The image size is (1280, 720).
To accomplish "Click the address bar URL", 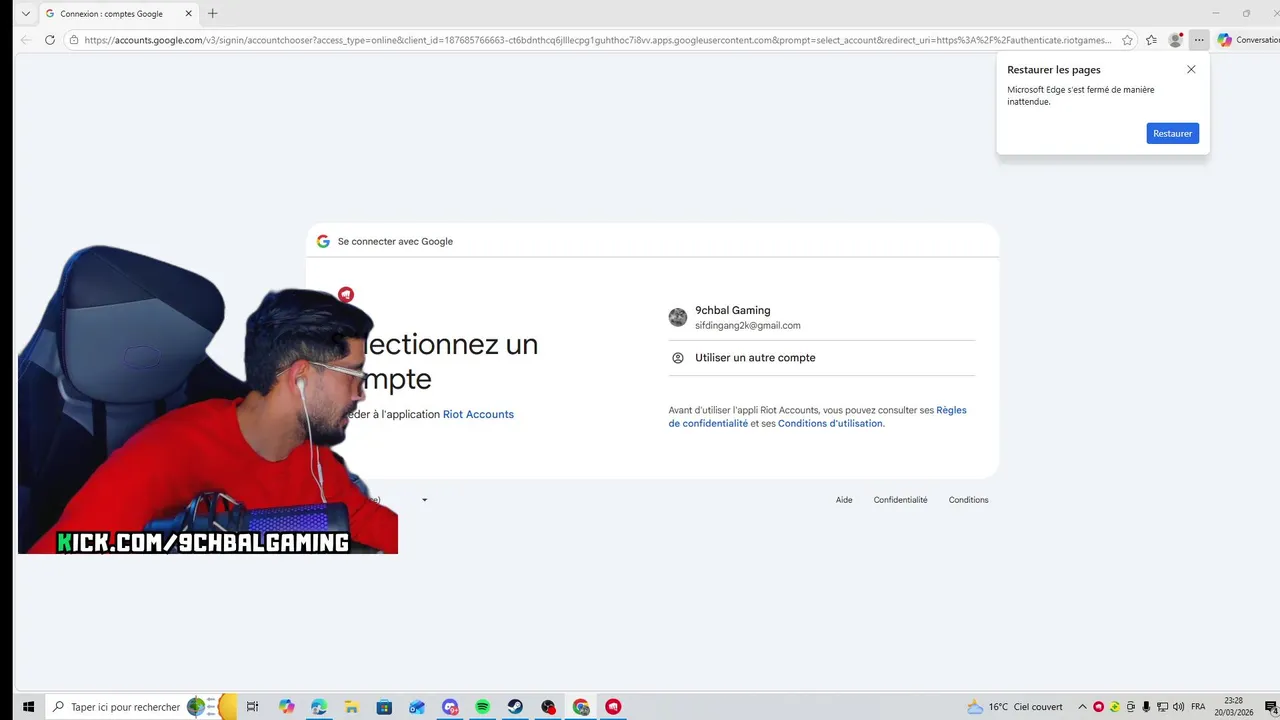I will coord(597,40).
